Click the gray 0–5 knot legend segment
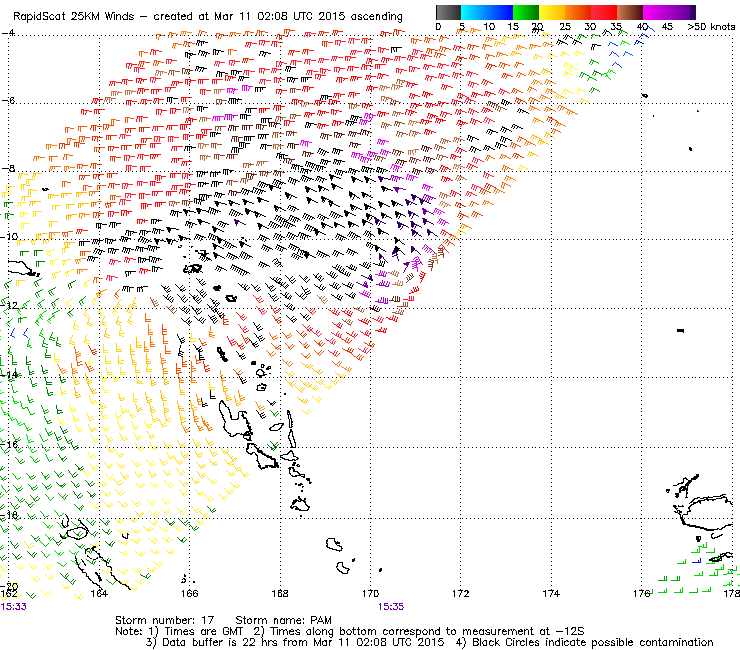The width and height of the screenshot is (740, 650). pyautogui.click(x=448, y=12)
